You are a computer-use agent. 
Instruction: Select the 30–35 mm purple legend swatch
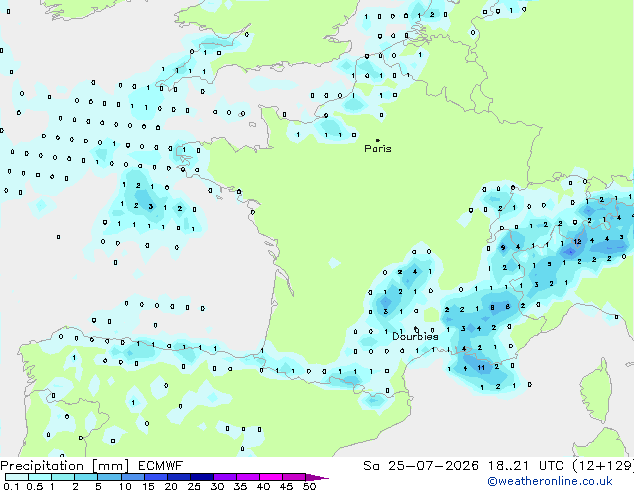pos(225,477)
